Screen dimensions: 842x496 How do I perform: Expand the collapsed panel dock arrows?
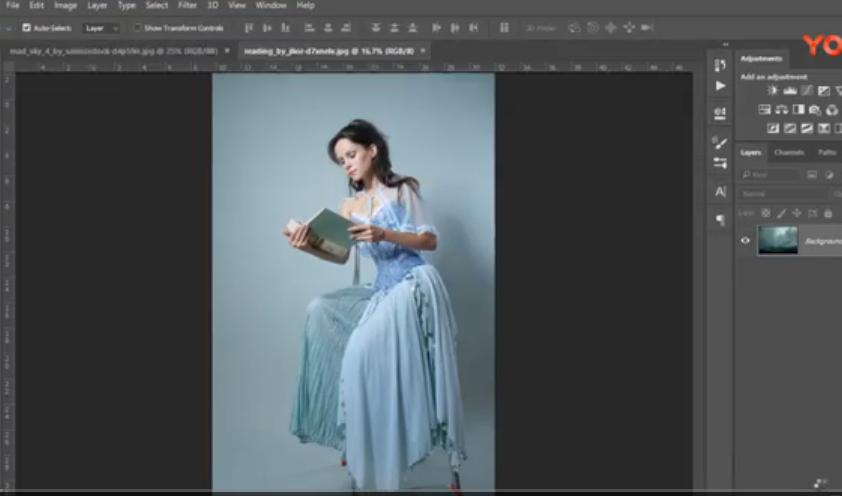point(726,45)
